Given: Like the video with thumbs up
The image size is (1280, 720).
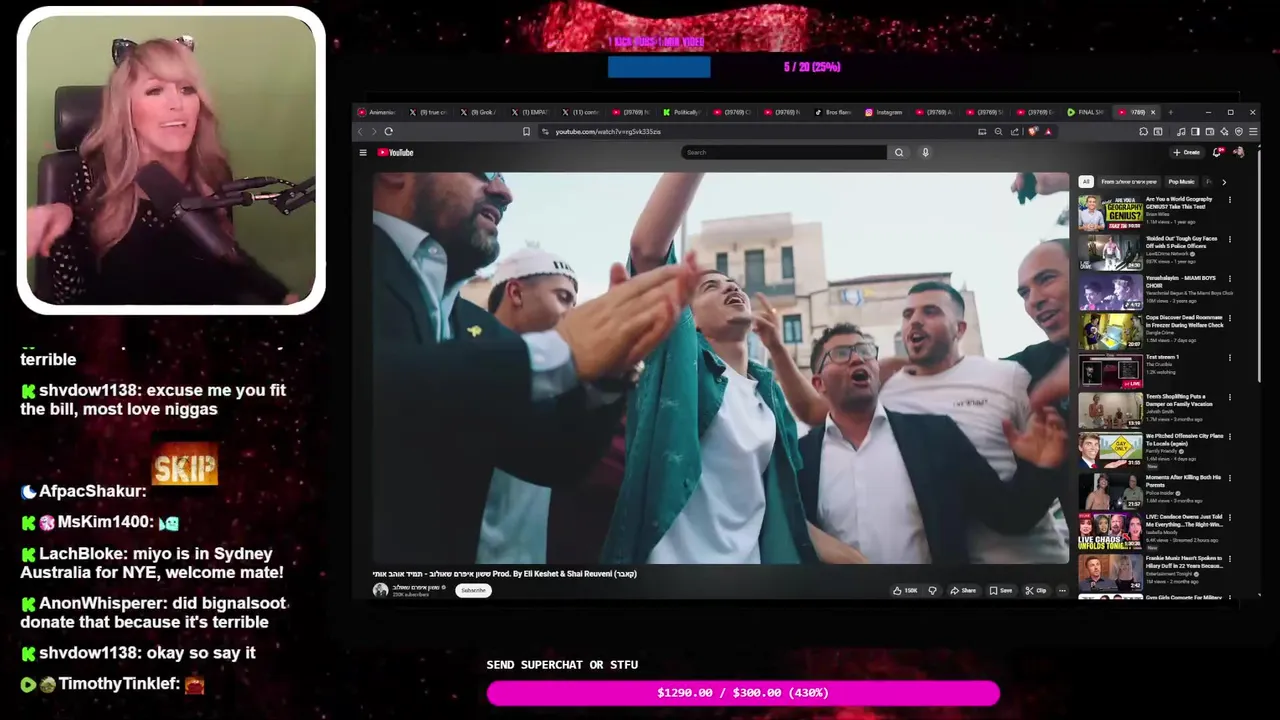Looking at the screenshot, I should 905,590.
